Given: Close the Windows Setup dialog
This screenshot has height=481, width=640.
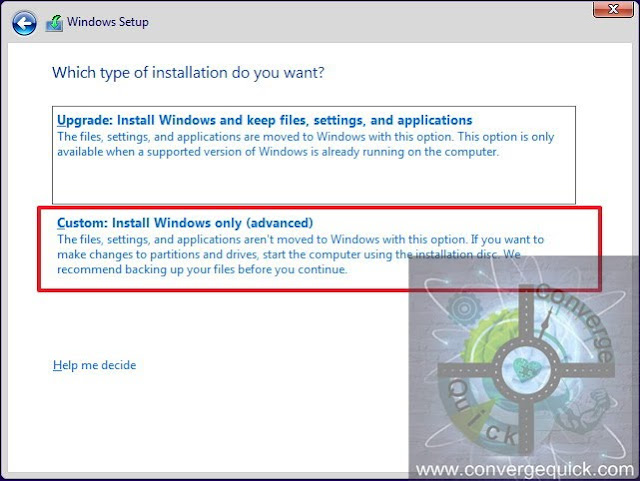Looking at the screenshot, I should [x=613, y=9].
